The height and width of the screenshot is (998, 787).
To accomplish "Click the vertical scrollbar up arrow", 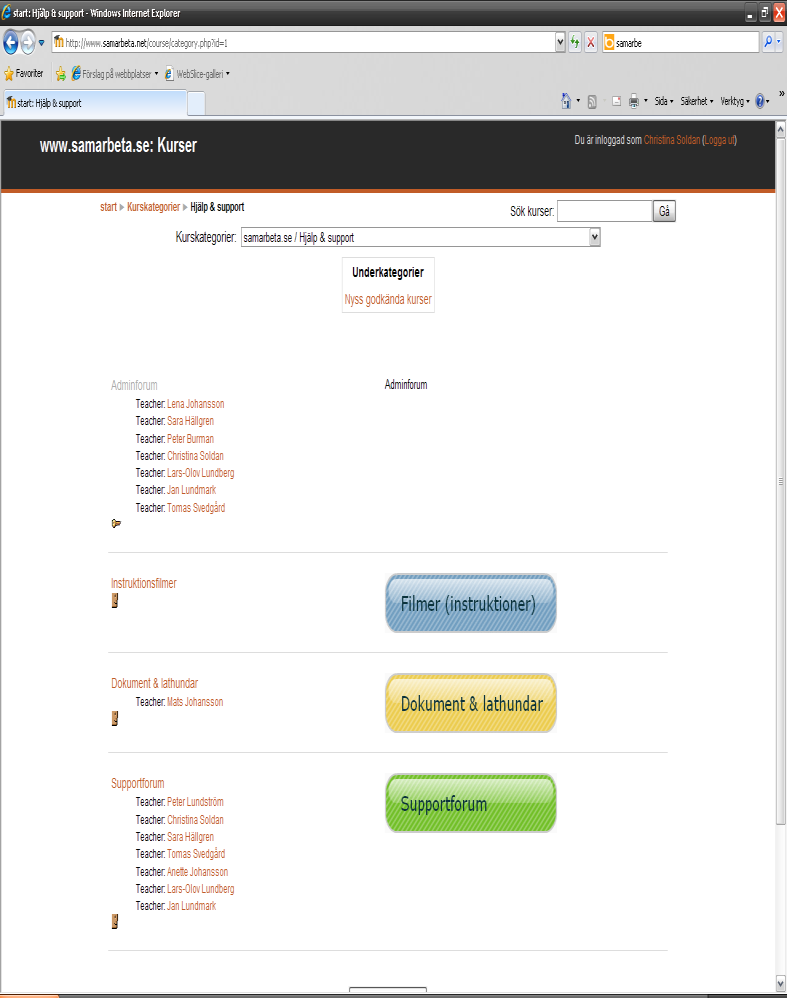I will pyautogui.click(x=781, y=129).
